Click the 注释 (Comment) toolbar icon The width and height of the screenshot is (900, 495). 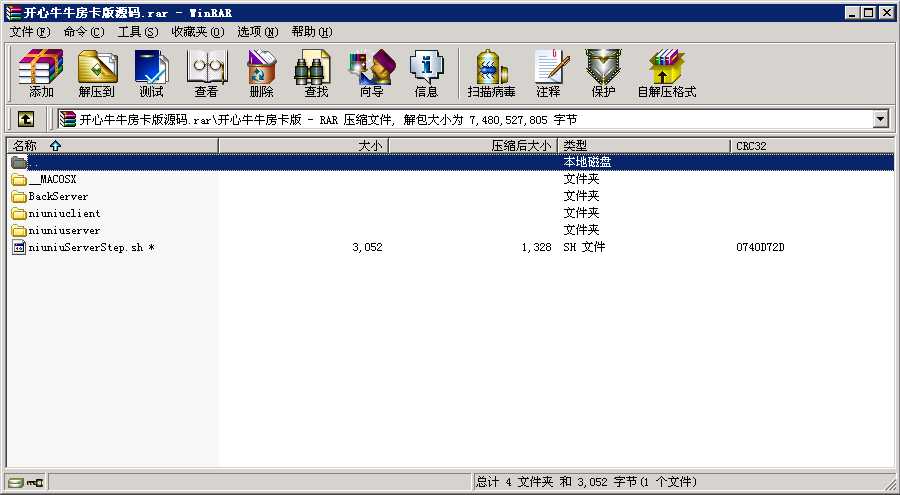tap(549, 73)
